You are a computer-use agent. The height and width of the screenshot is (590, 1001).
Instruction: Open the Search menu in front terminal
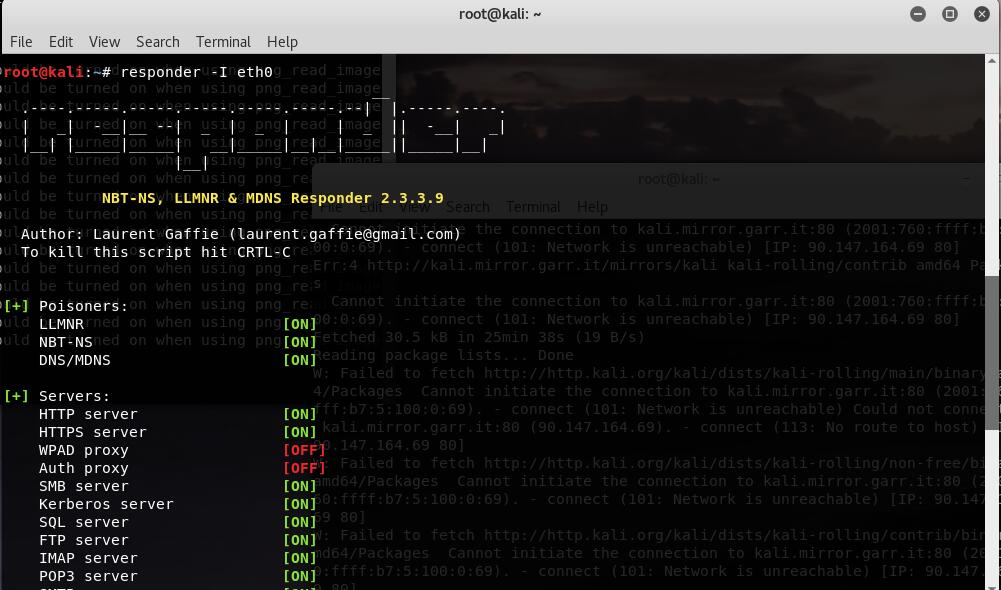[x=158, y=42]
